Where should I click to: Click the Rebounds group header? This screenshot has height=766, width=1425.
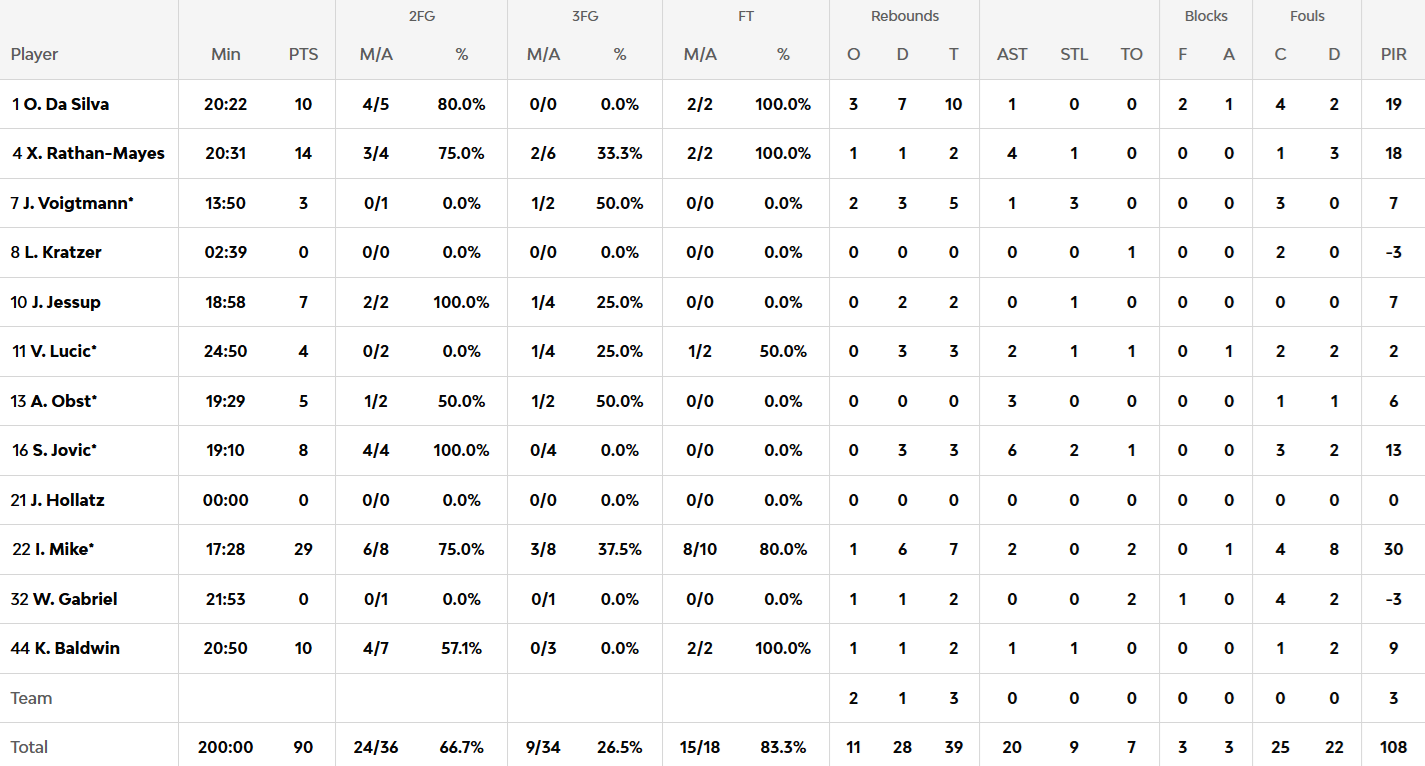(905, 16)
